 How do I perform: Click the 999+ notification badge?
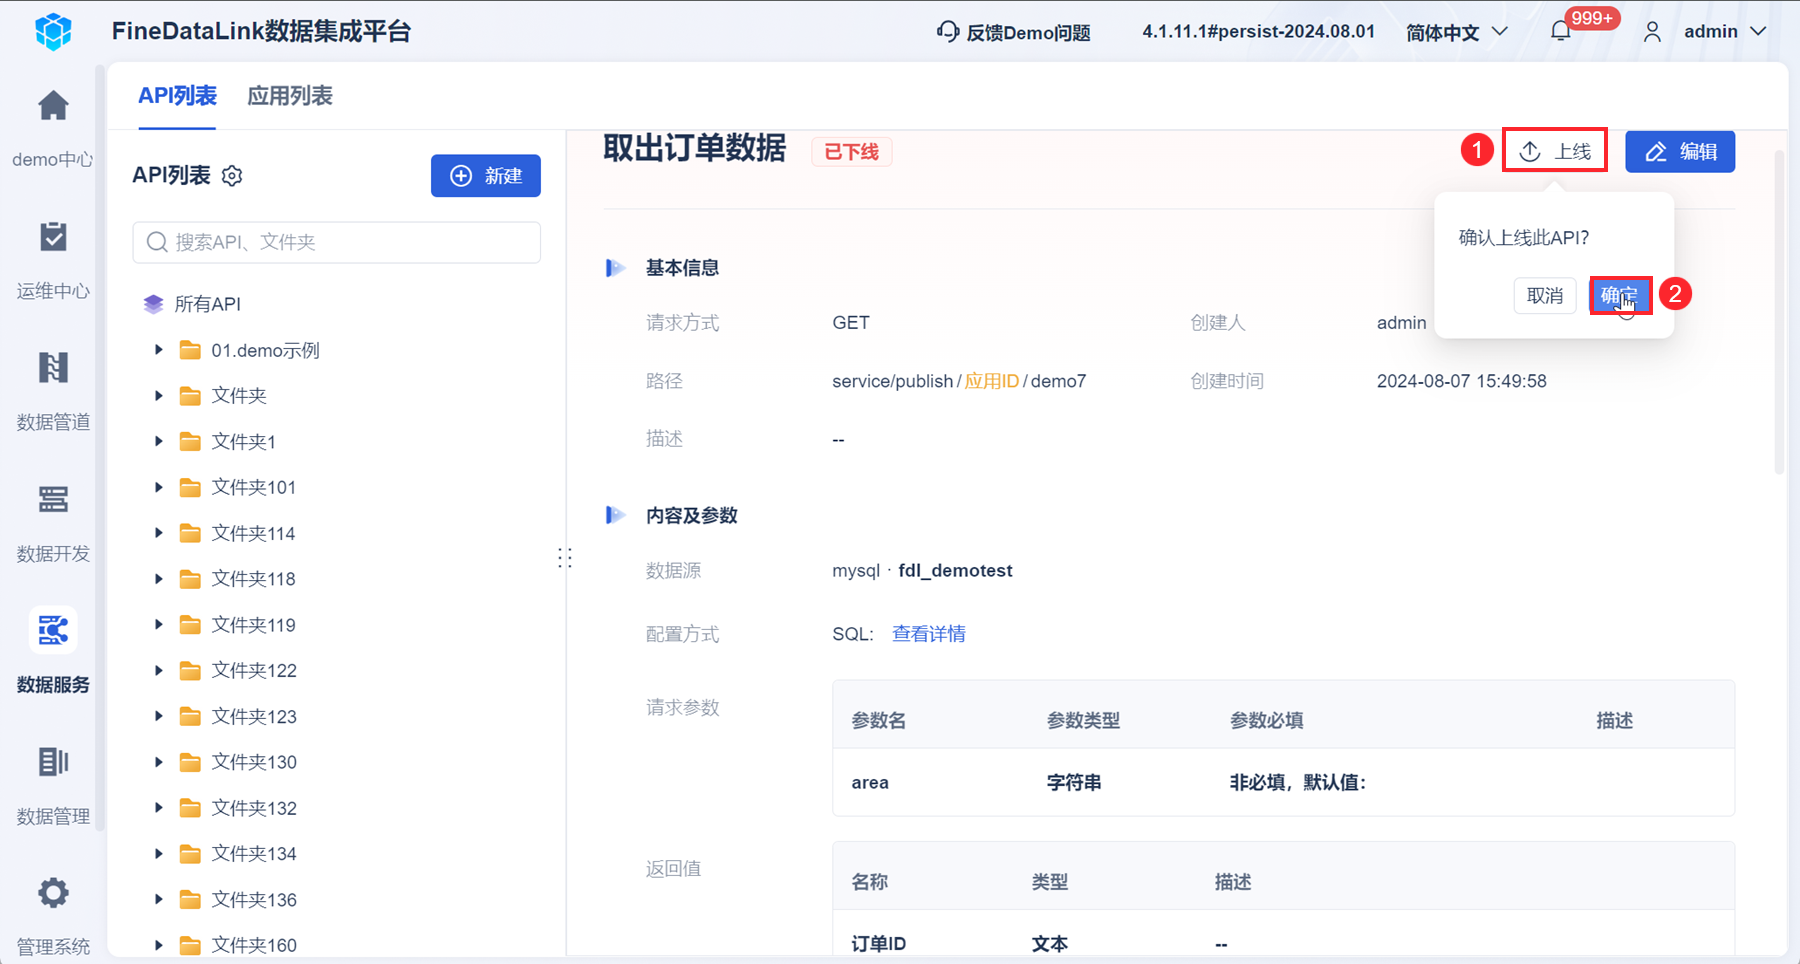(x=1592, y=18)
